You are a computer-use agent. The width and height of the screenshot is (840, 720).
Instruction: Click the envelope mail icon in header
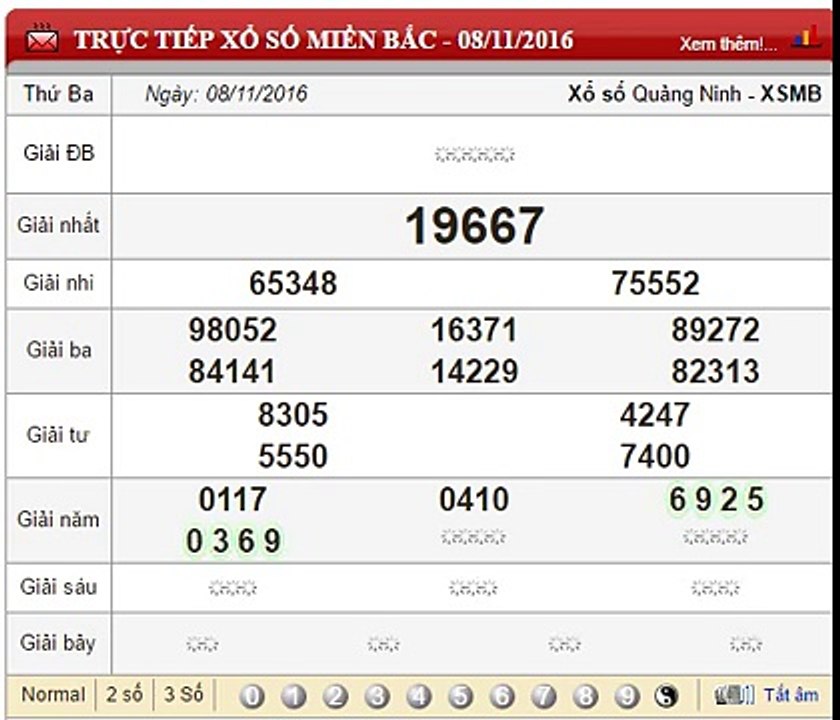click(42, 38)
